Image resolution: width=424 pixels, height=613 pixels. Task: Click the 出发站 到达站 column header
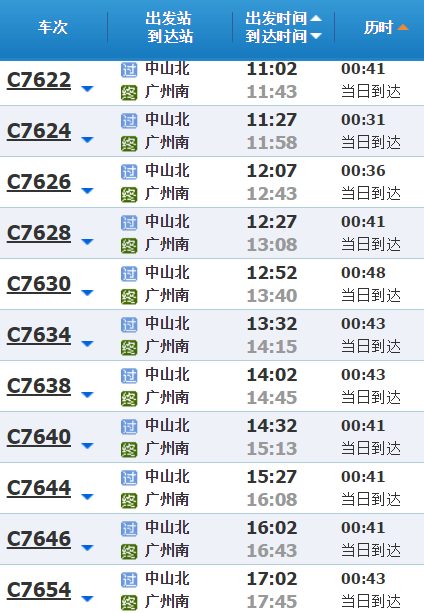click(169, 27)
